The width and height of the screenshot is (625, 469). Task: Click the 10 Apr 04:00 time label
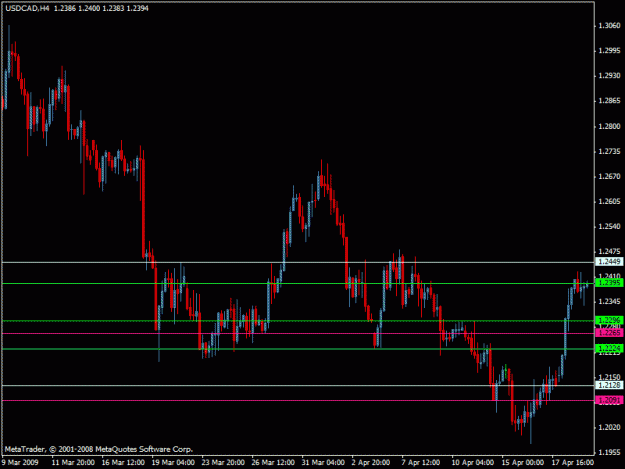(473, 462)
